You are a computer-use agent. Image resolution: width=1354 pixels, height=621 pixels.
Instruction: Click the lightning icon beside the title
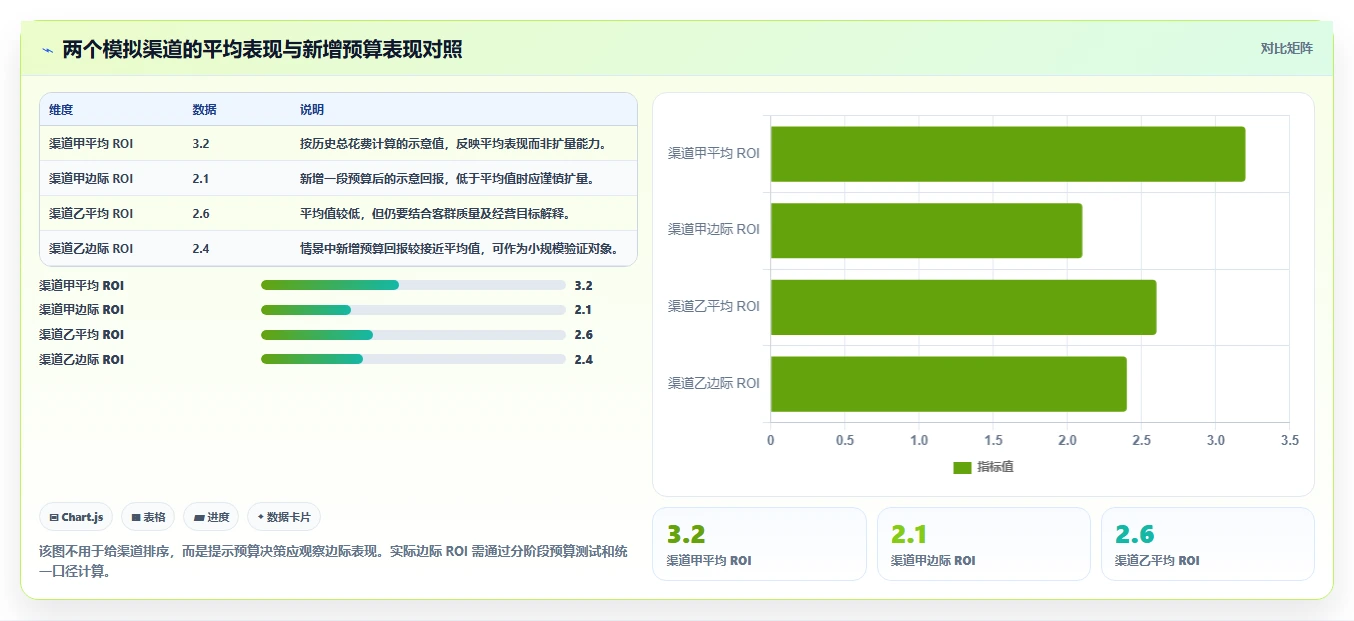pos(47,50)
